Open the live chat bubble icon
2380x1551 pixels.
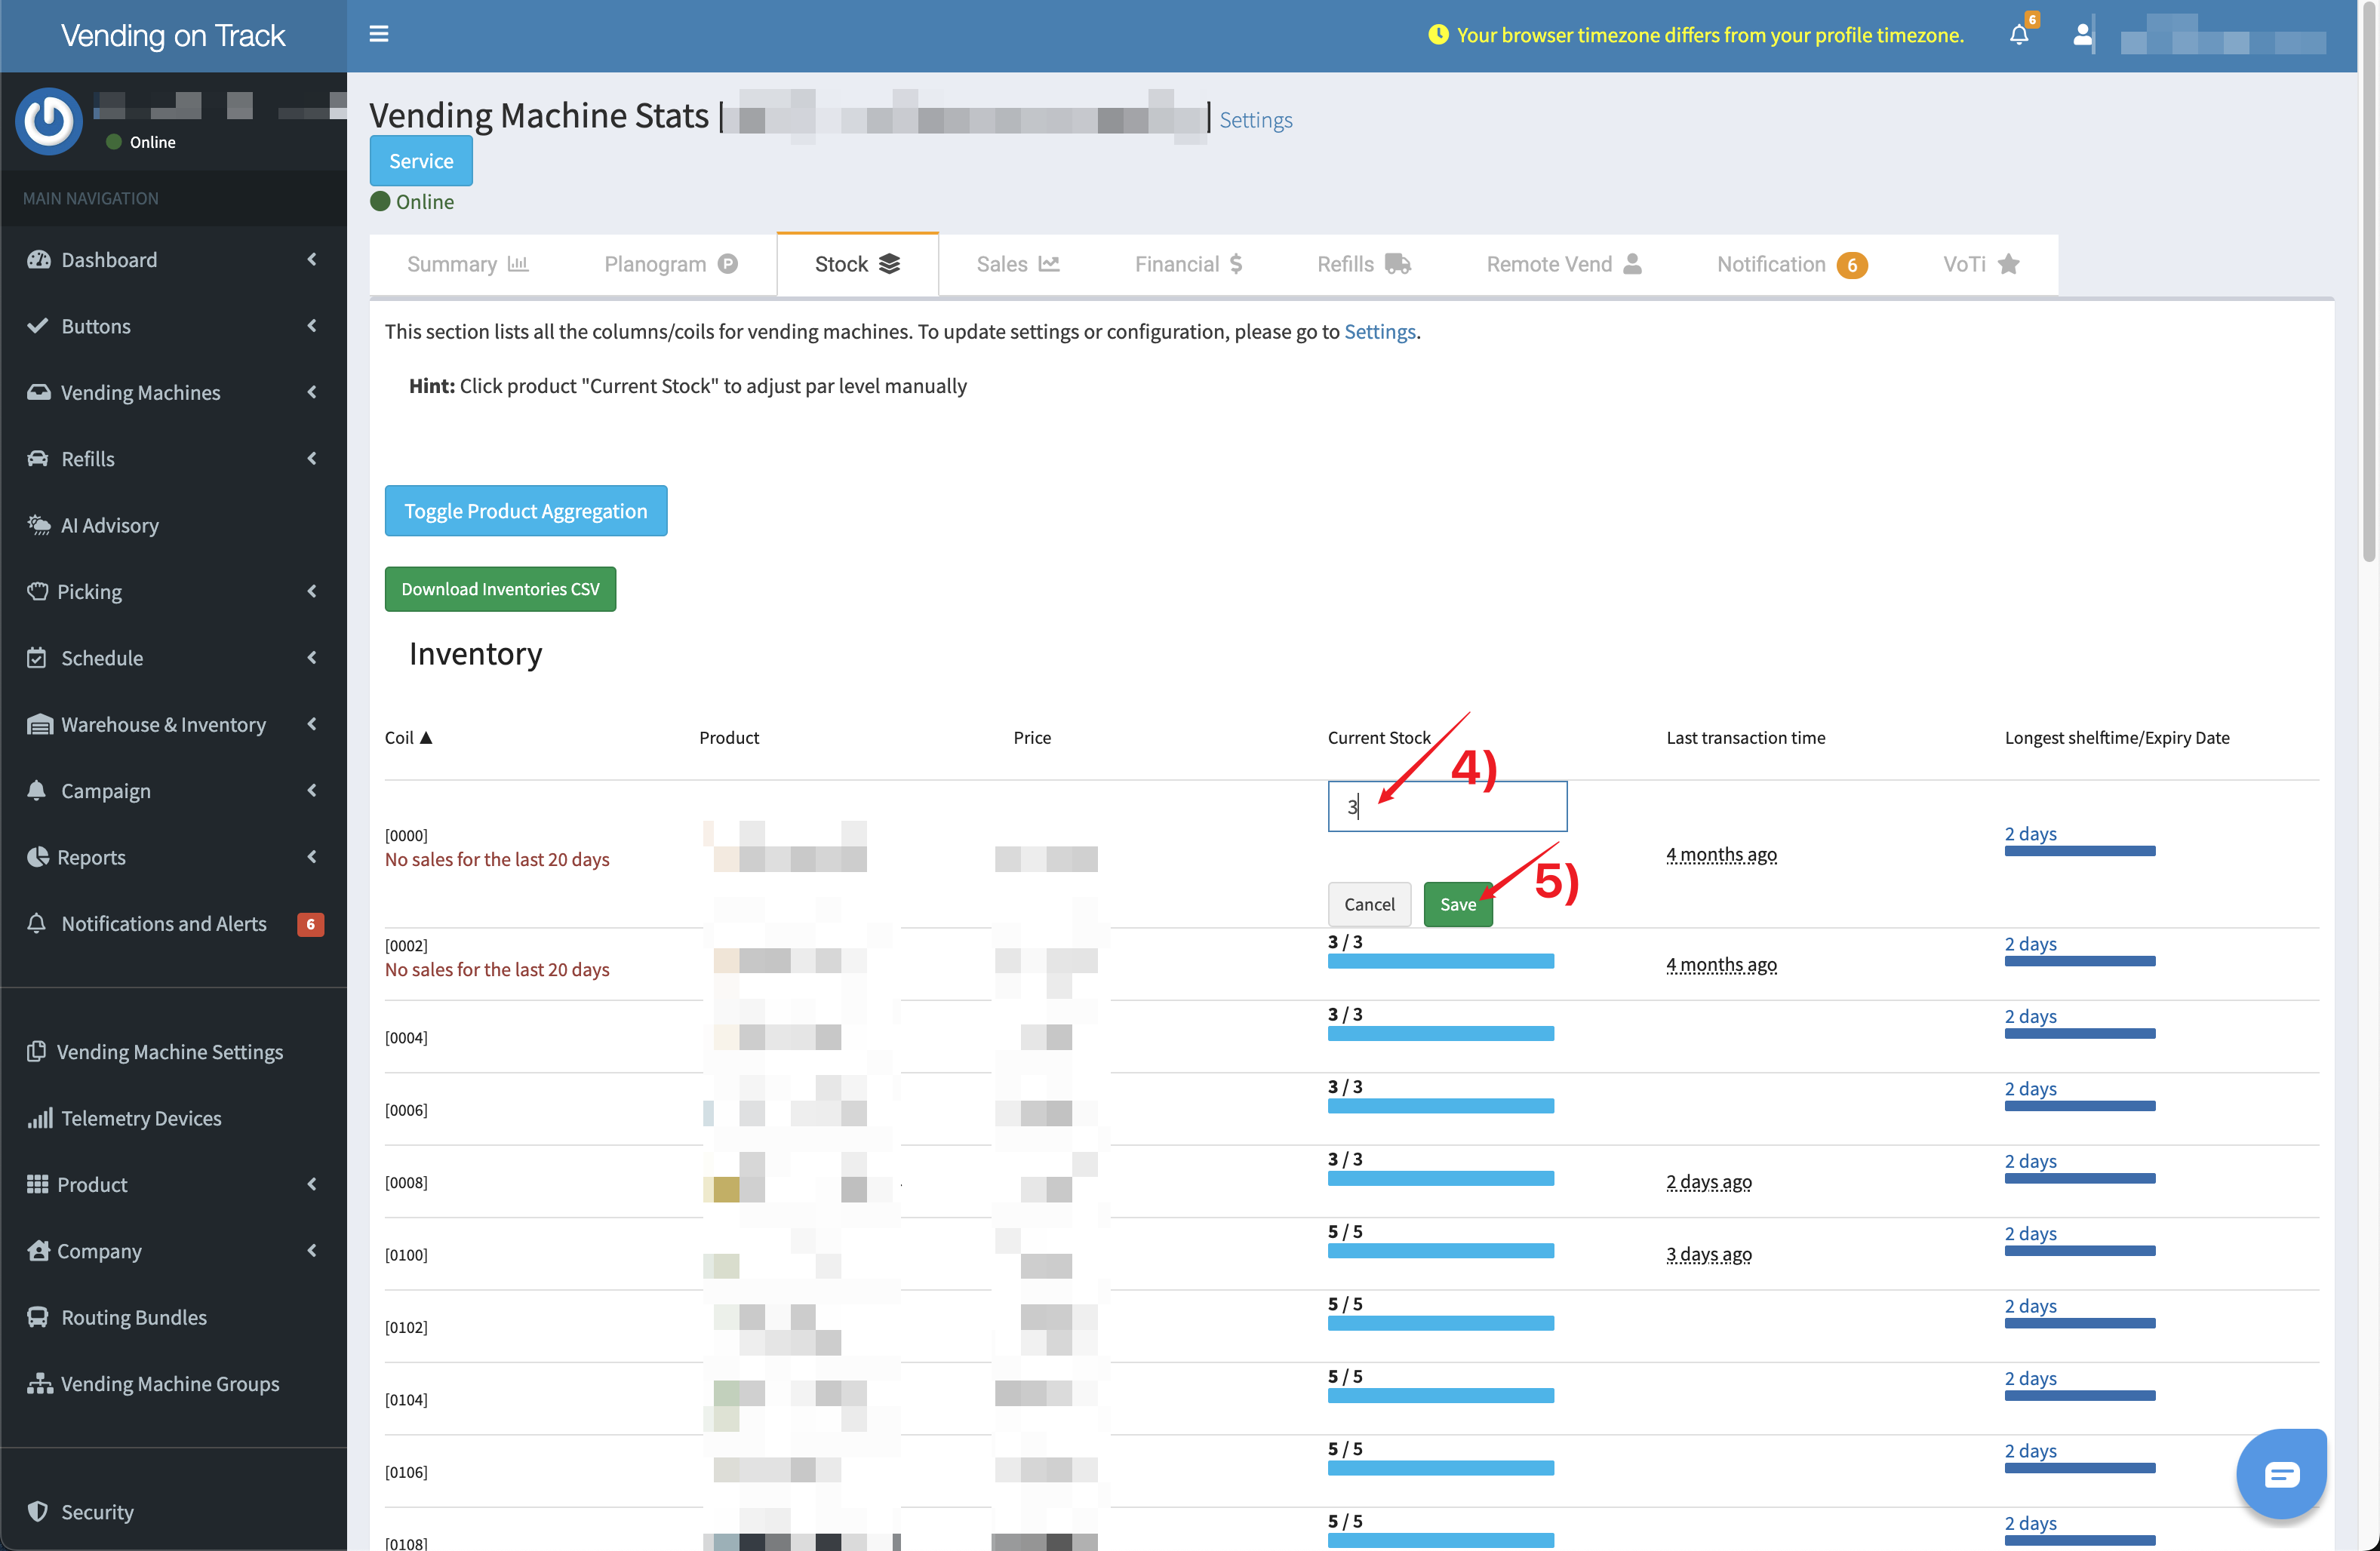[2281, 1473]
